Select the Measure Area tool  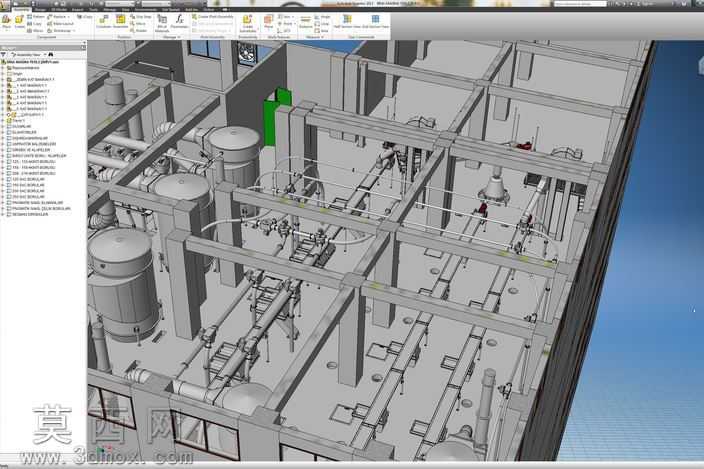point(322,31)
